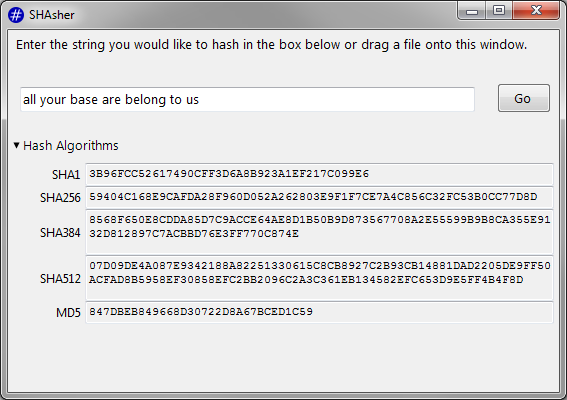Click the SHA1 hash output field

pyautogui.click(x=319, y=174)
